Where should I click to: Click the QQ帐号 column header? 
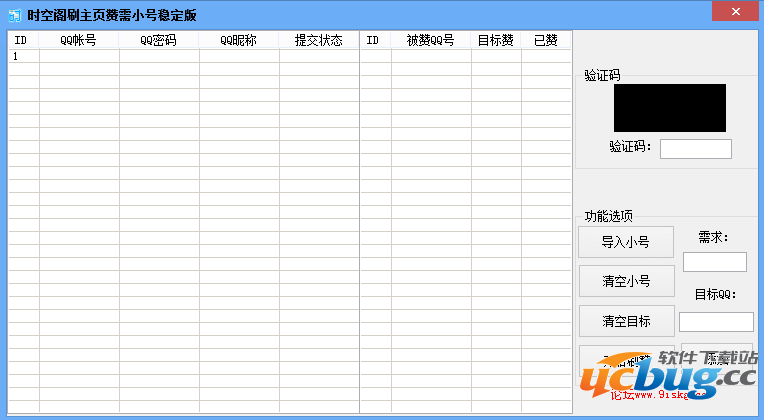point(79,40)
